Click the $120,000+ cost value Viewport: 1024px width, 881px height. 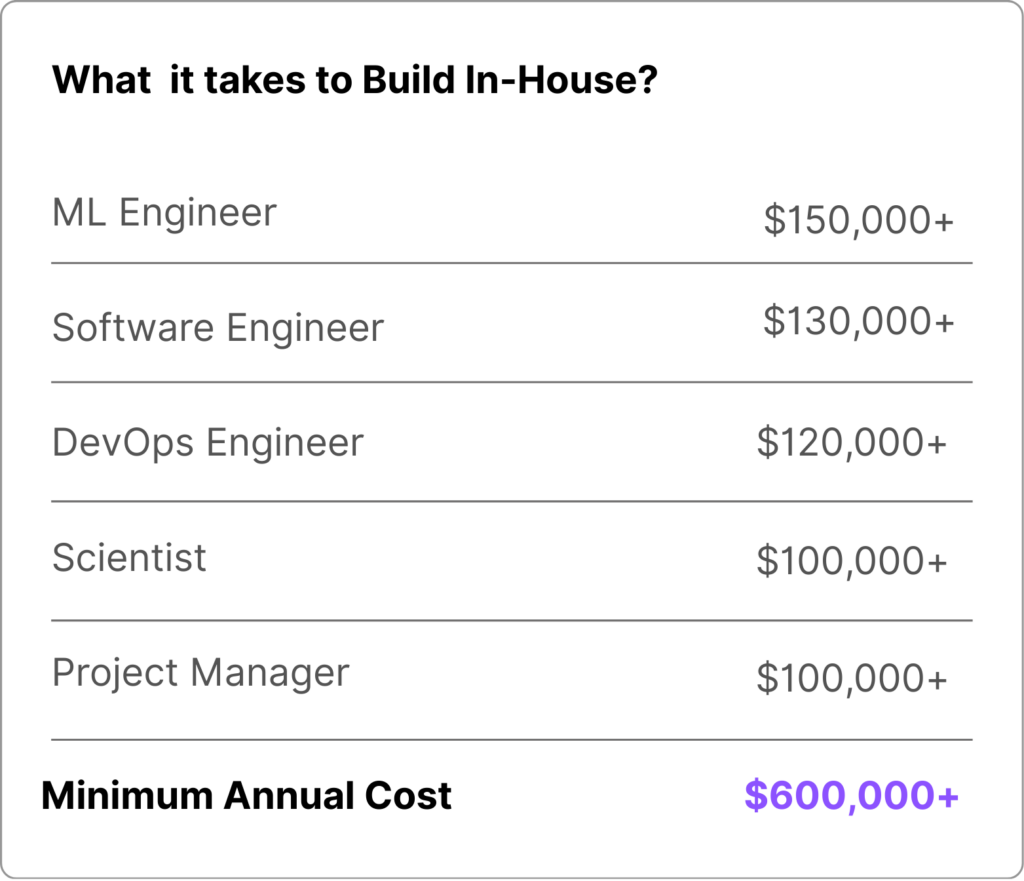851,442
